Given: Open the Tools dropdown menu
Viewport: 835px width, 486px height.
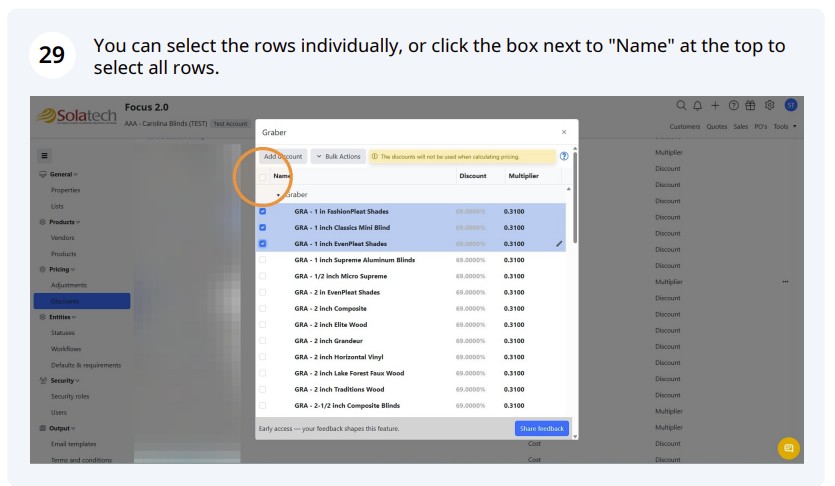Looking at the screenshot, I should [x=785, y=127].
